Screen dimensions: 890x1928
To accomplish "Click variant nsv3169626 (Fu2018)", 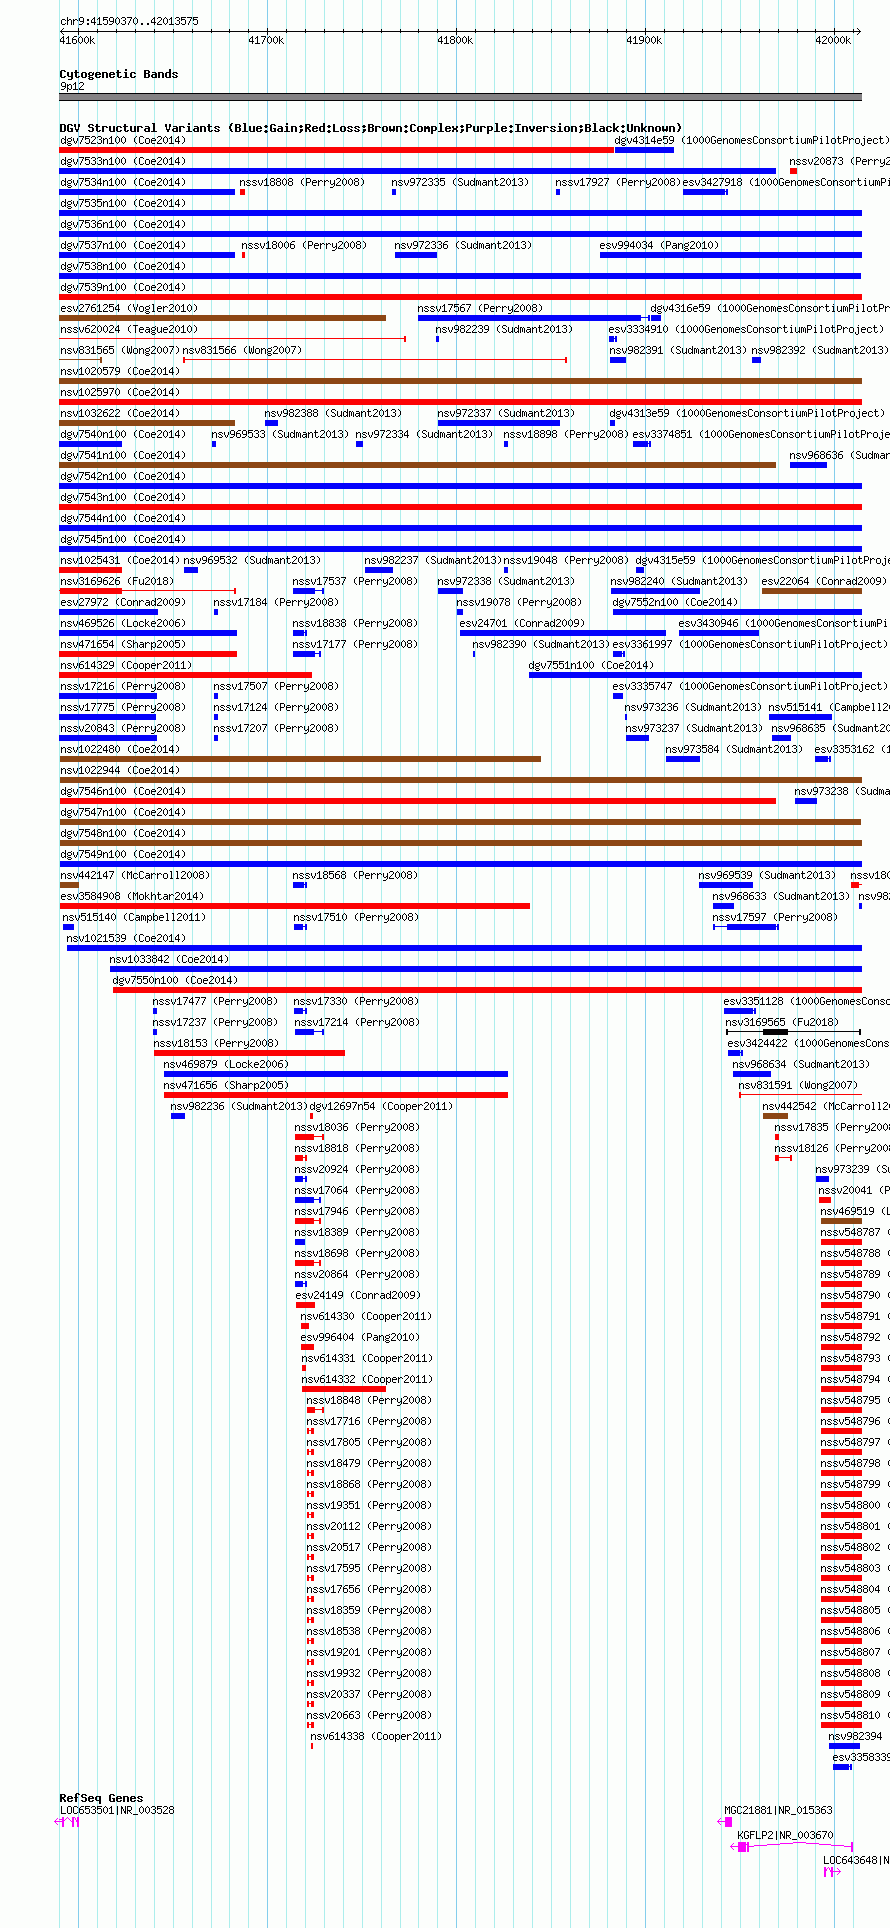I will (x=116, y=581).
